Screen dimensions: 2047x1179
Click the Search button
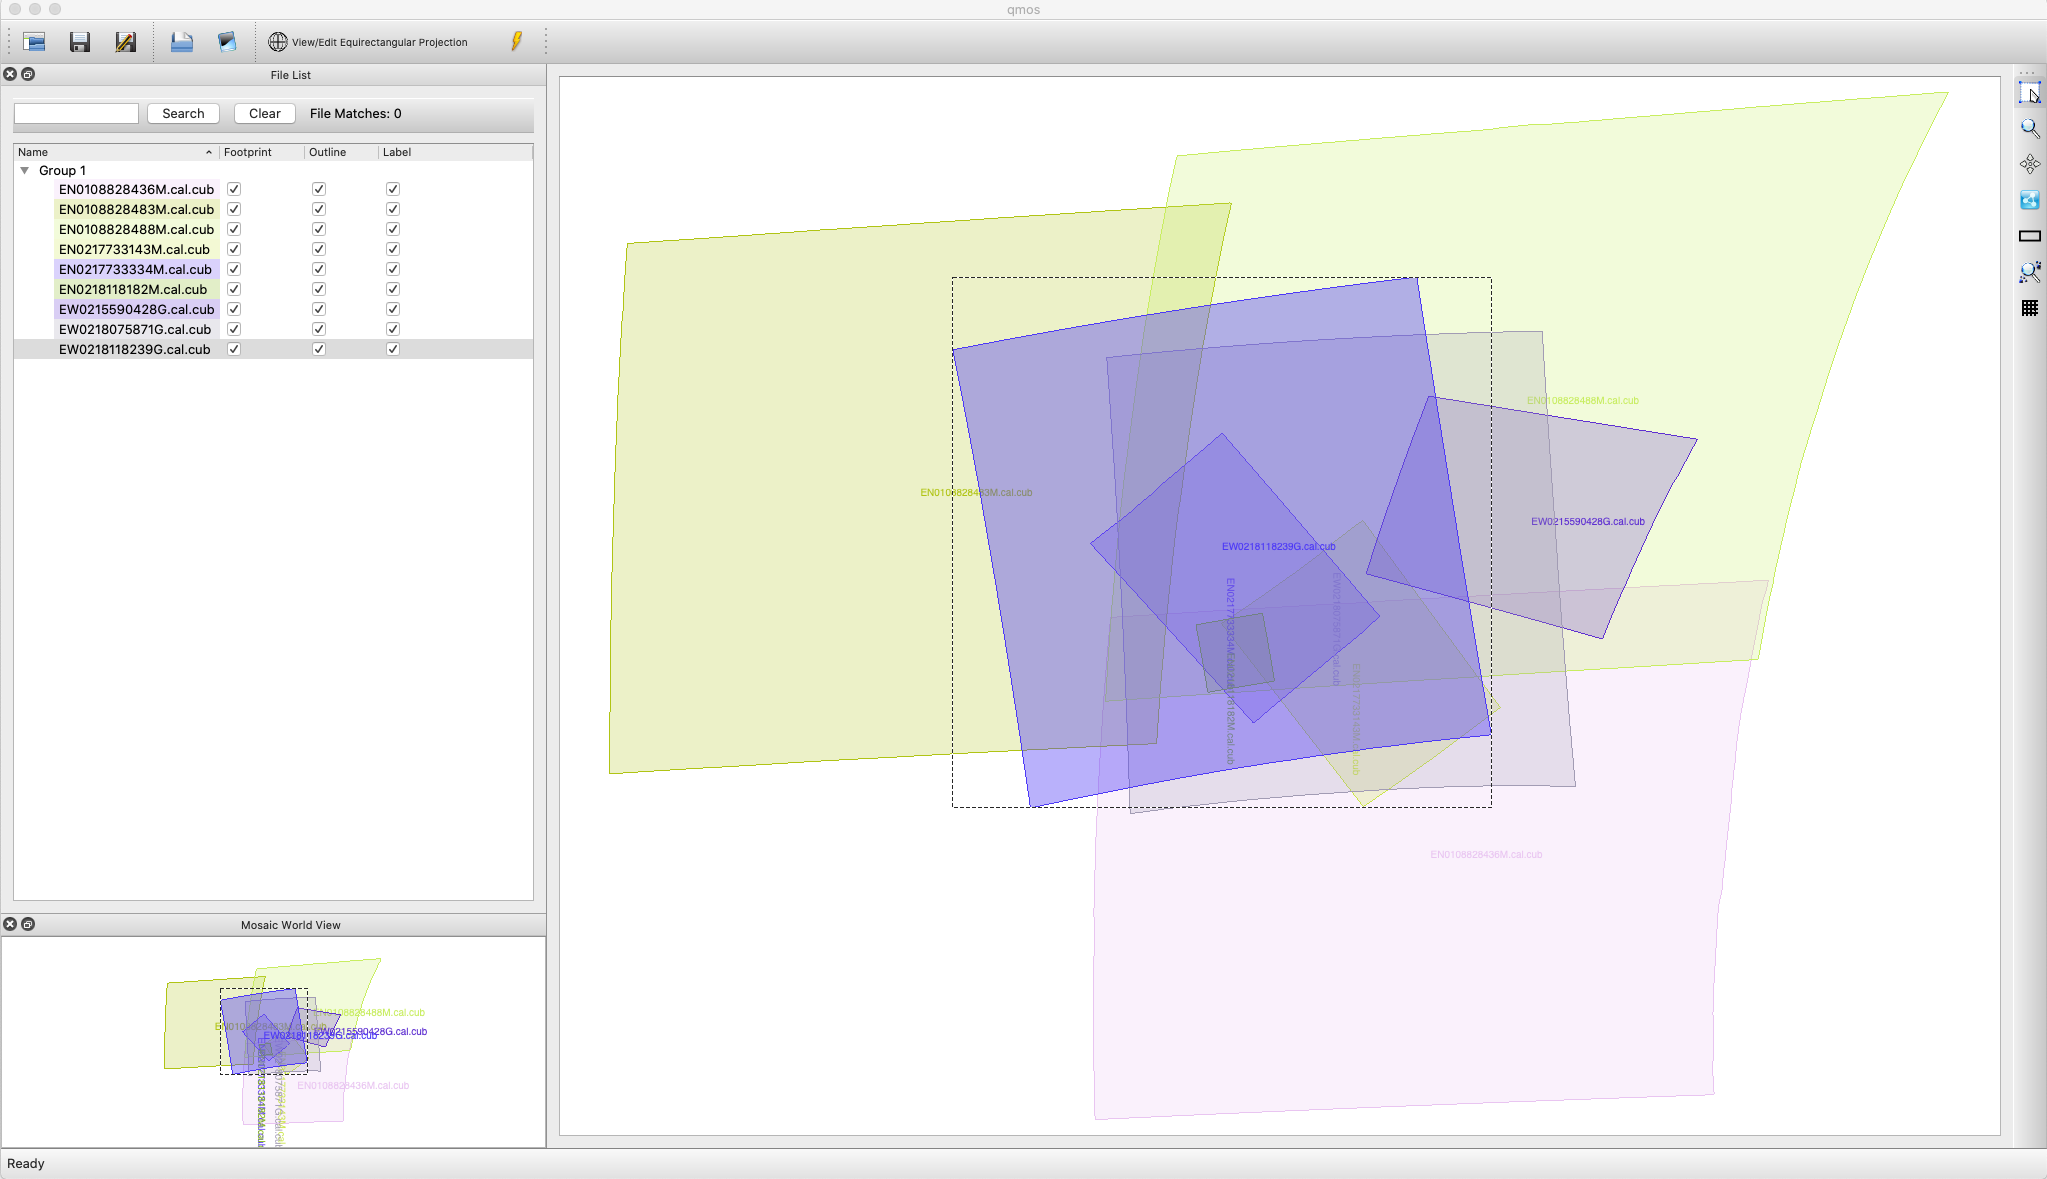point(183,114)
